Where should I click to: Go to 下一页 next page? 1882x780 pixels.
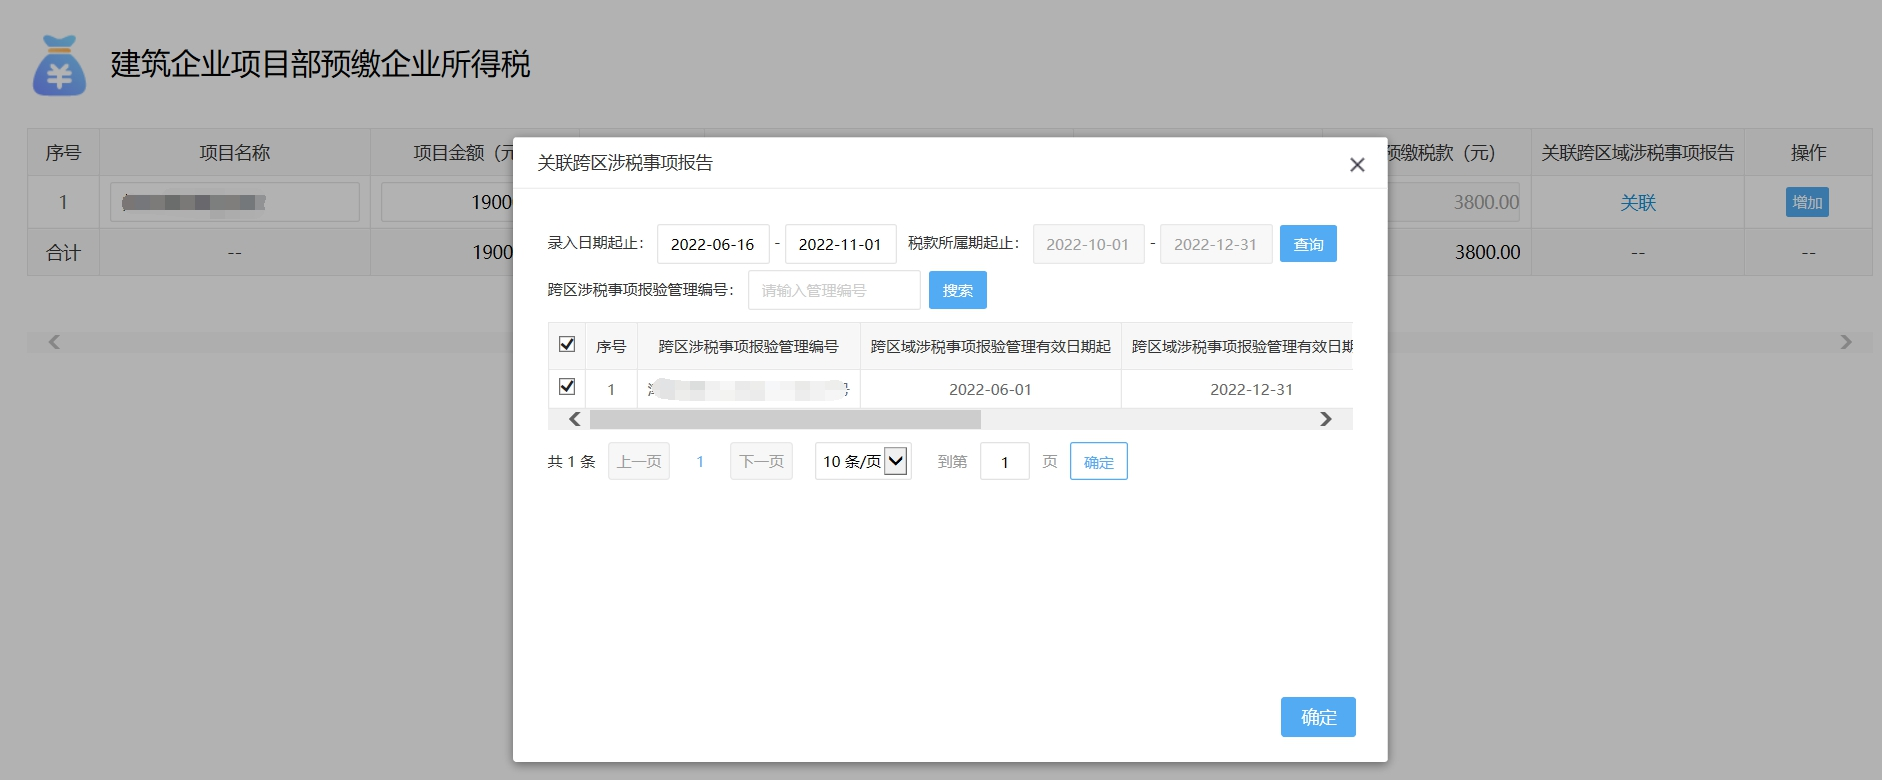(761, 461)
